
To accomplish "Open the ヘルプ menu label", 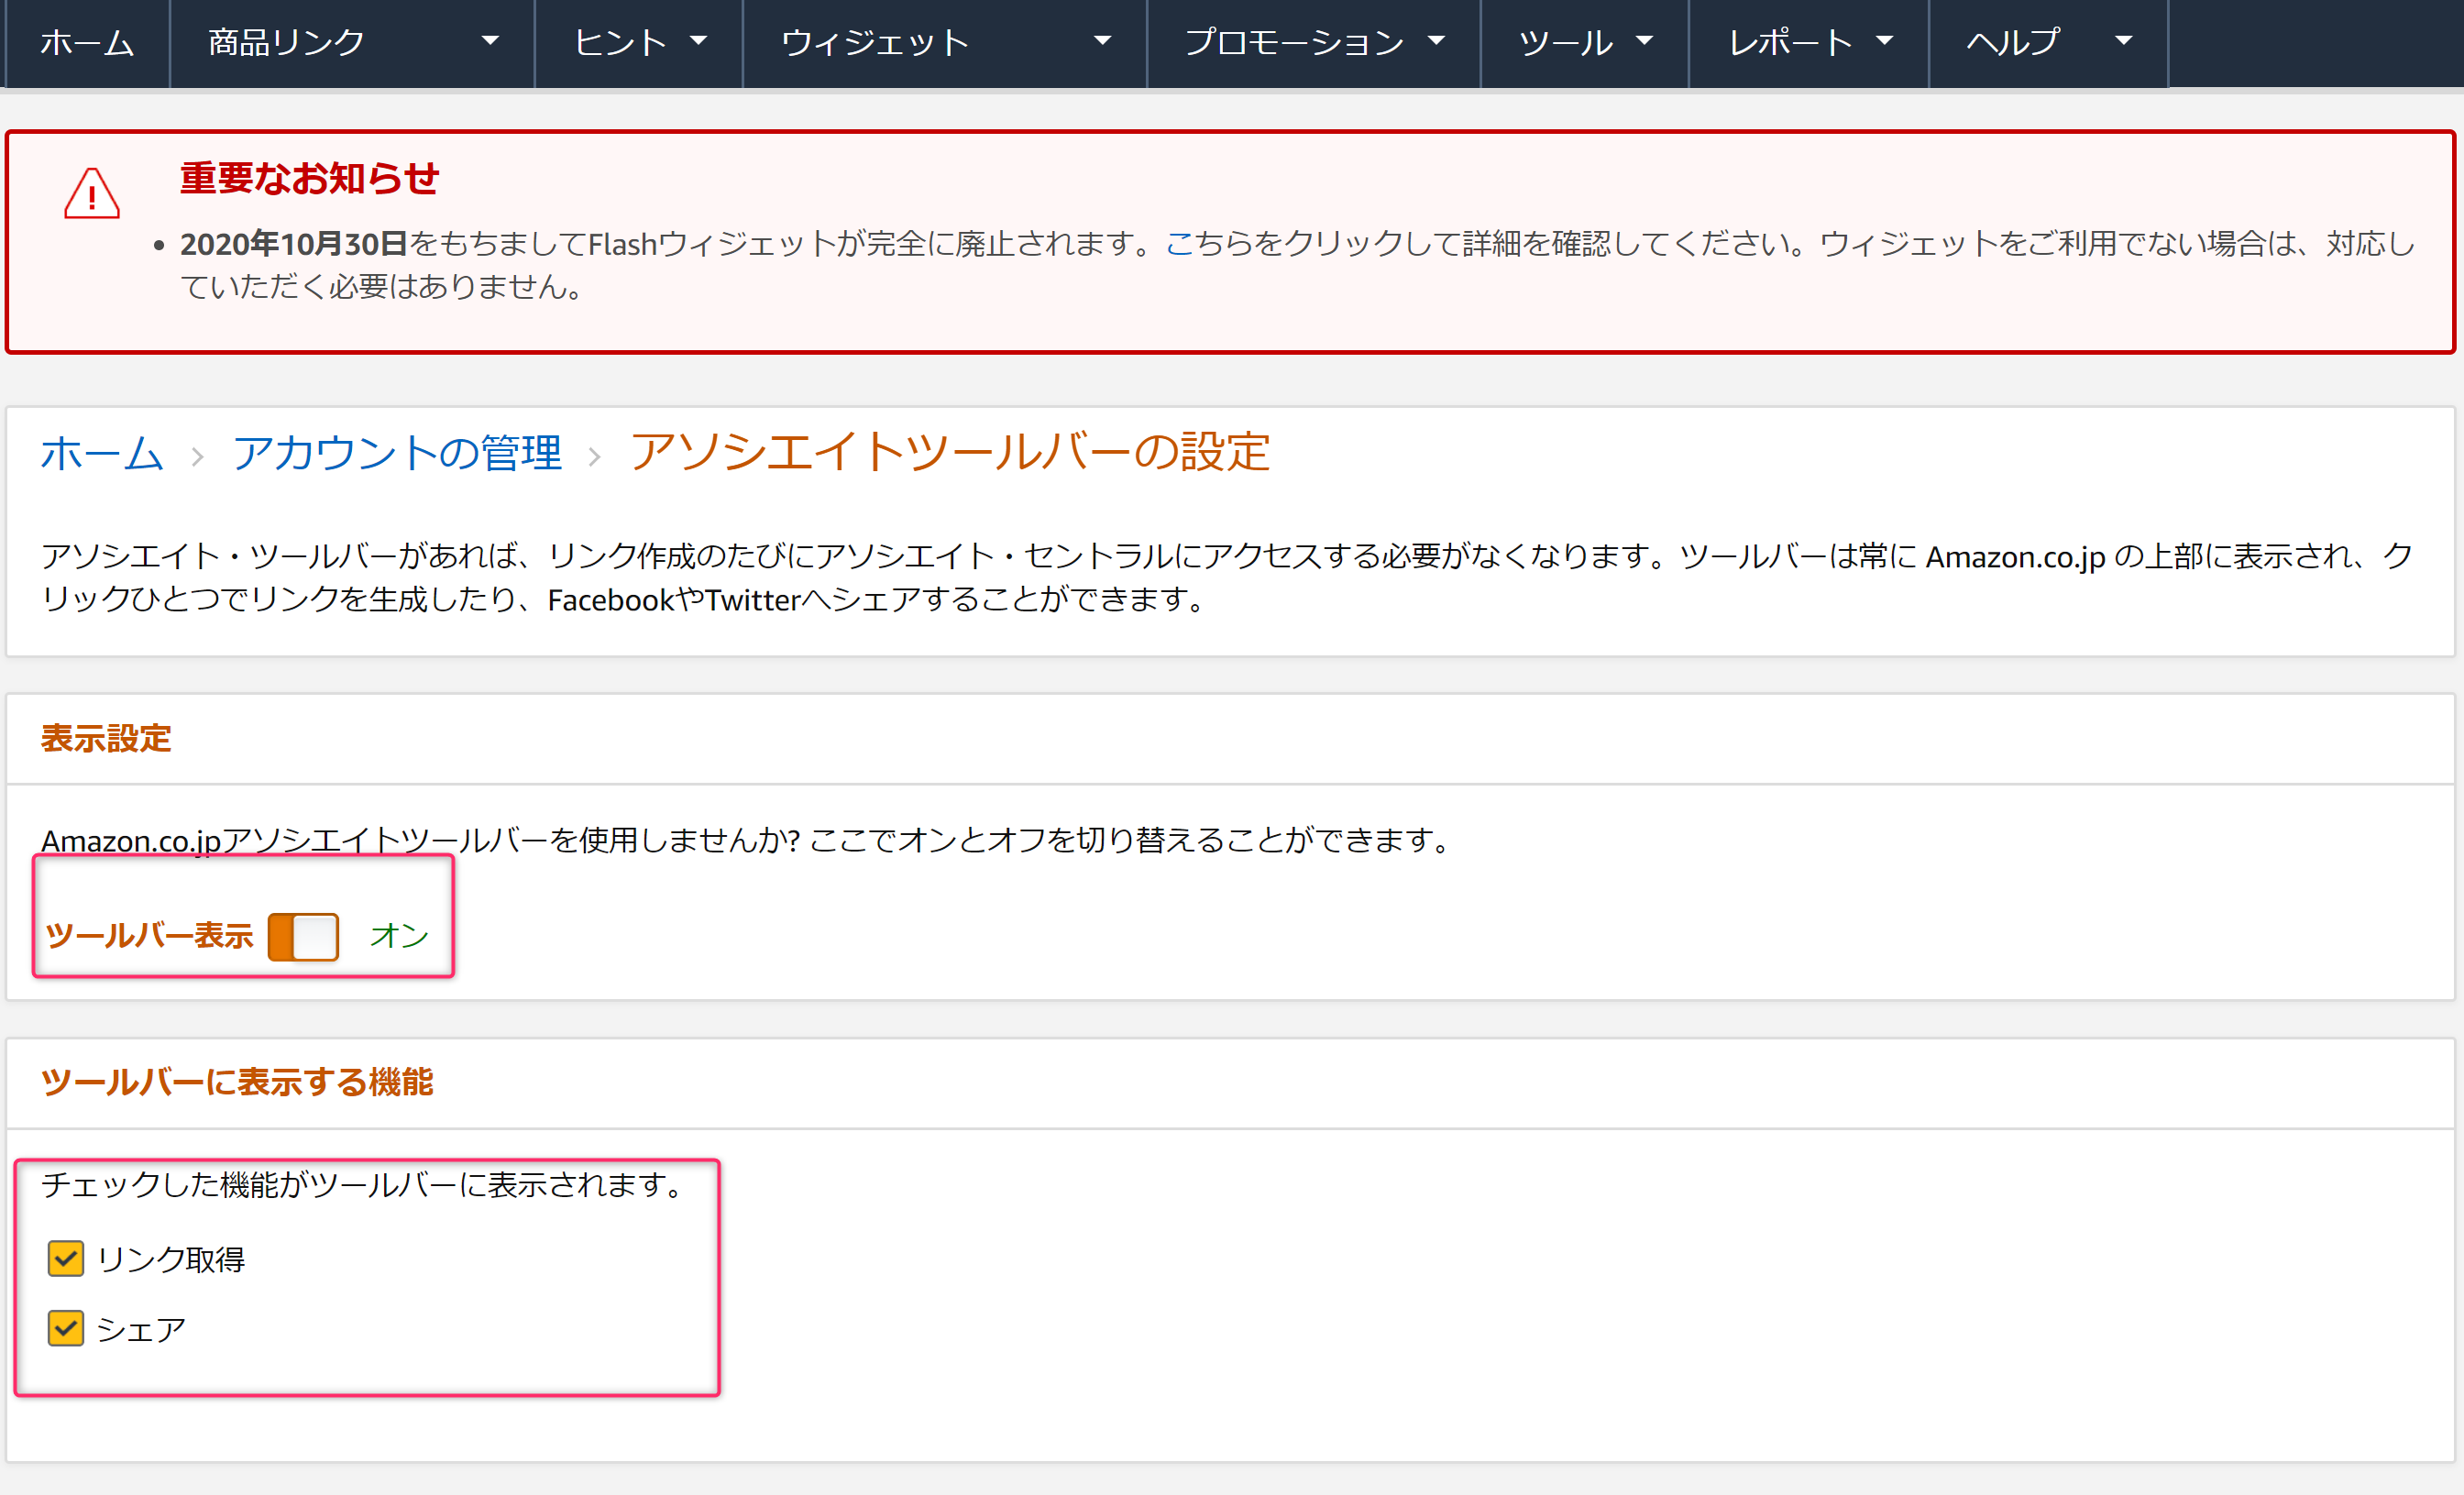I will coord(2013,42).
